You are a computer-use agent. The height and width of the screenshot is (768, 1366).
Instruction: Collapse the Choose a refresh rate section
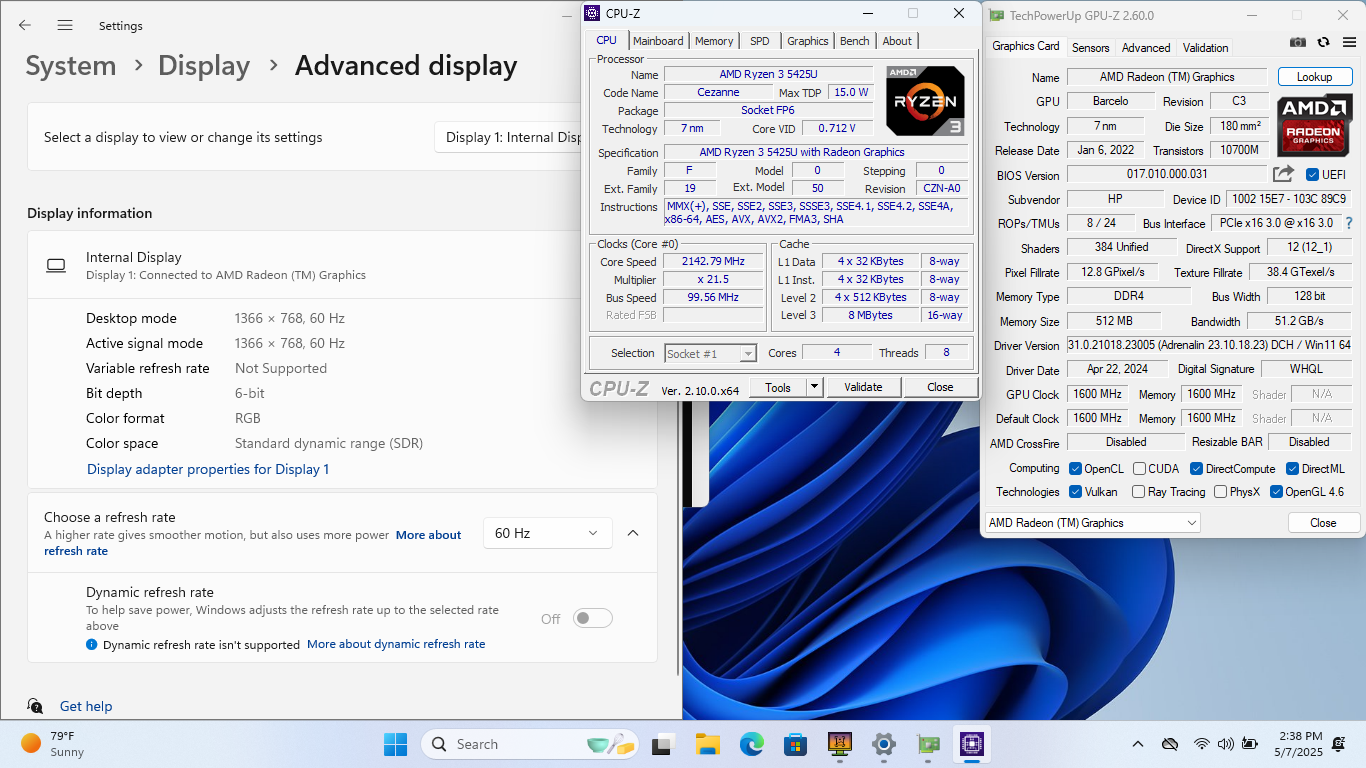click(x=633, y=533)
